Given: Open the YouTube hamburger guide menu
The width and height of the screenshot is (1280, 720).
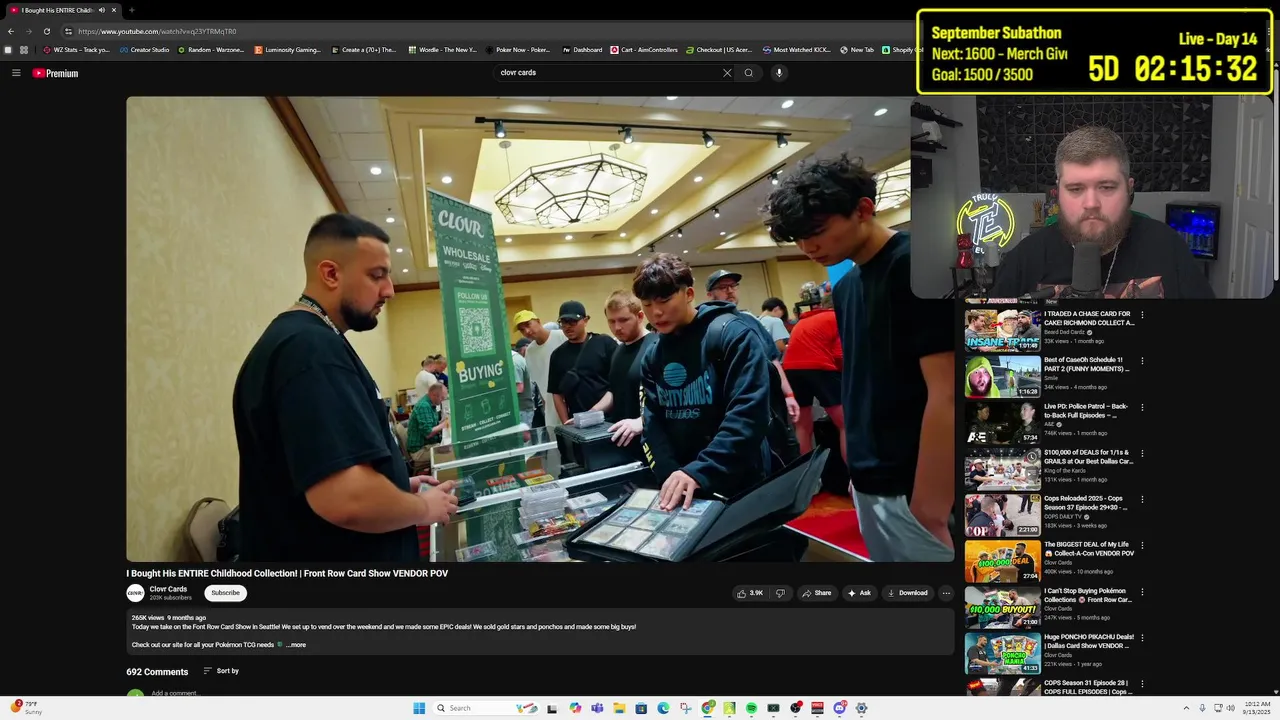Looking at the screenshot, I should [x=16, y=73].
